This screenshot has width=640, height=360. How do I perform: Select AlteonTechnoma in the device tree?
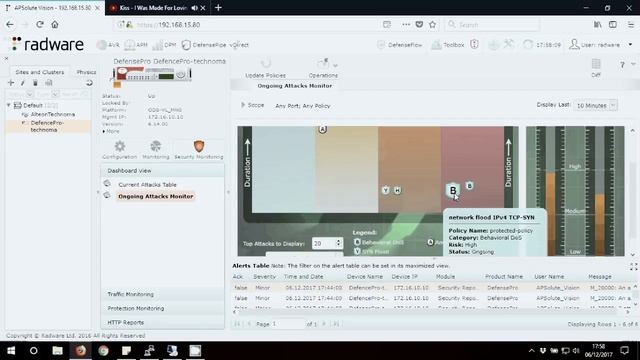[x=53, y=114]
